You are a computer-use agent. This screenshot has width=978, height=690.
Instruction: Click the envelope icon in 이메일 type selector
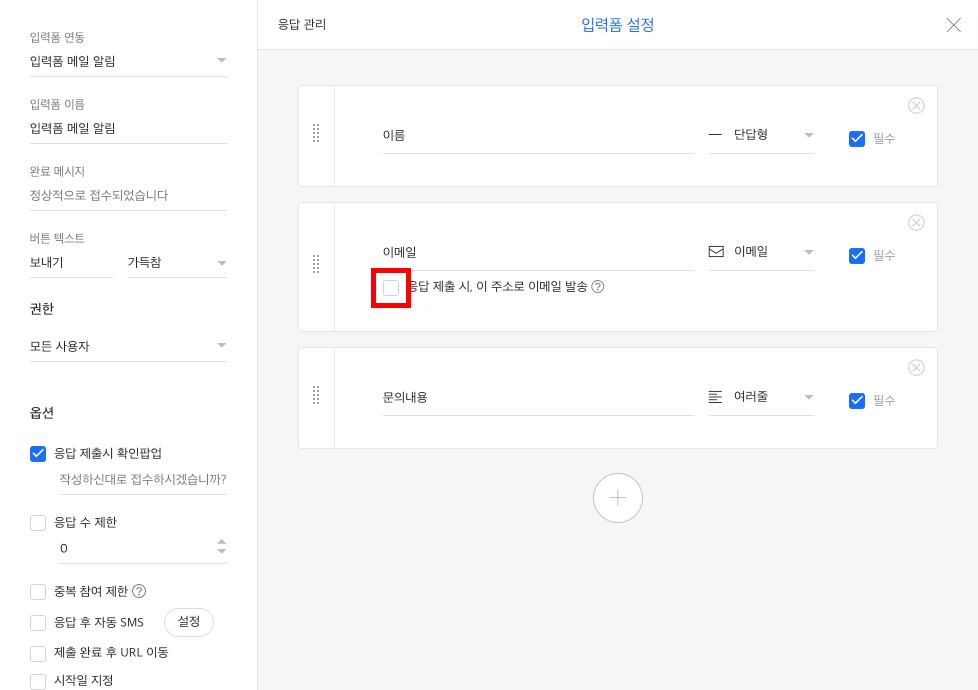[x=716, y=251]
